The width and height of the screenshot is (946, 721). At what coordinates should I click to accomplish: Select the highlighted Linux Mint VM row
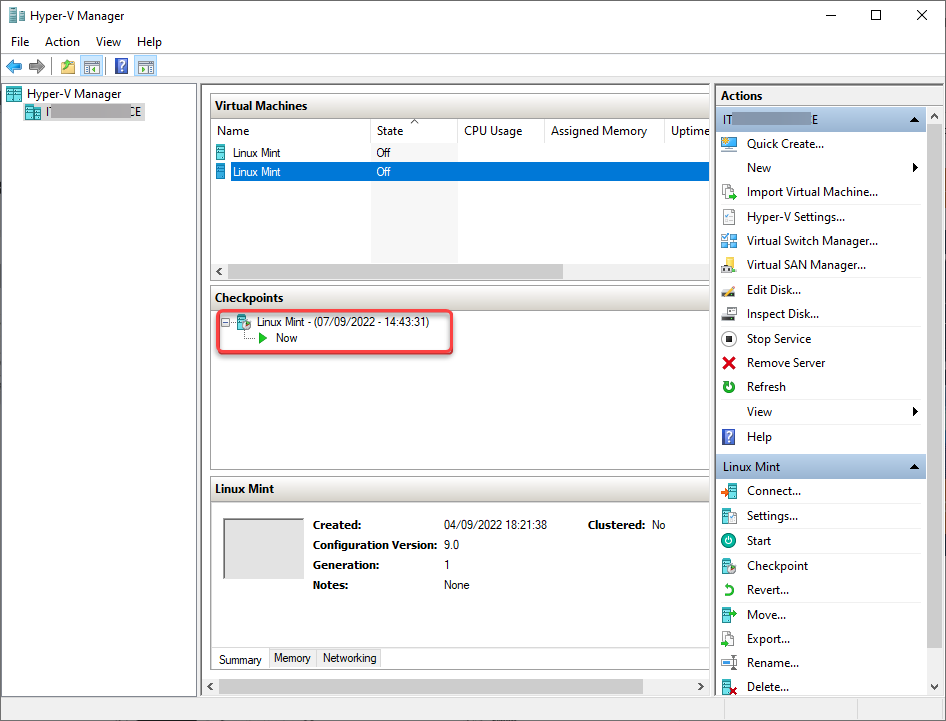462,172
